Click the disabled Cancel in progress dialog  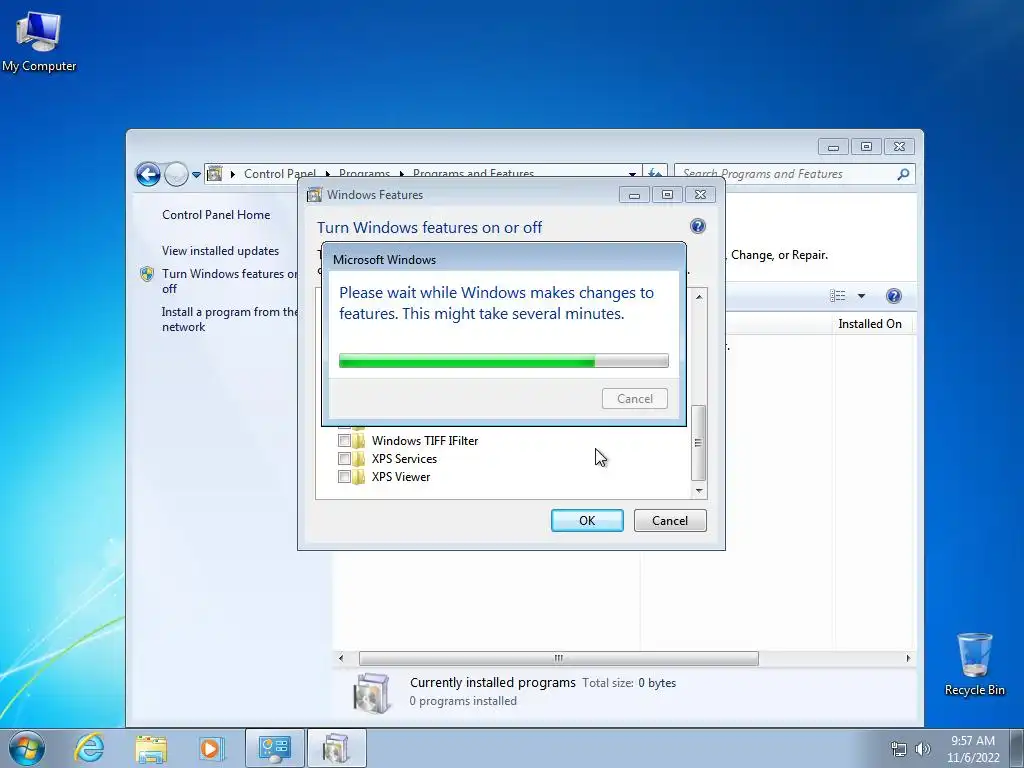tap(635, 398)
